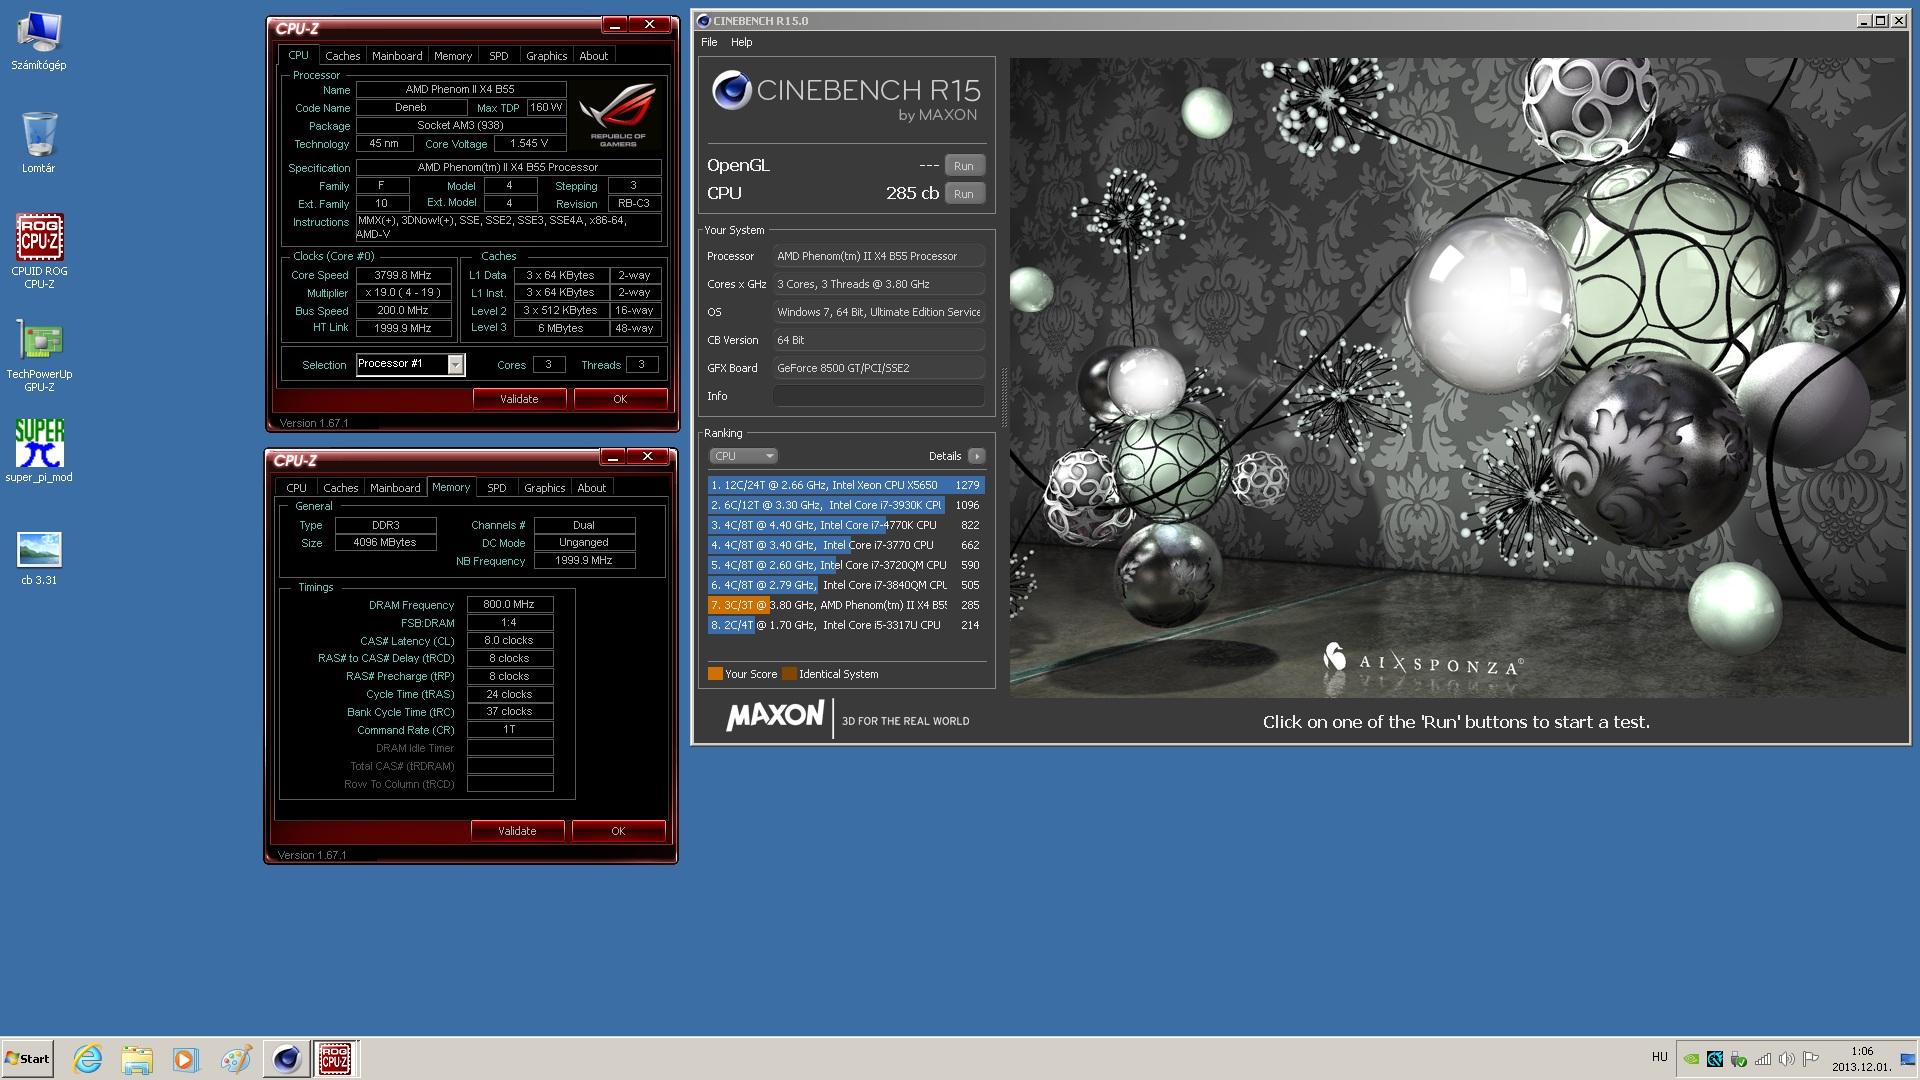This screenshot has height=1080, width=1920.
Task: Click OK in the bottom CPU-Z window
Action: point(618,831)
